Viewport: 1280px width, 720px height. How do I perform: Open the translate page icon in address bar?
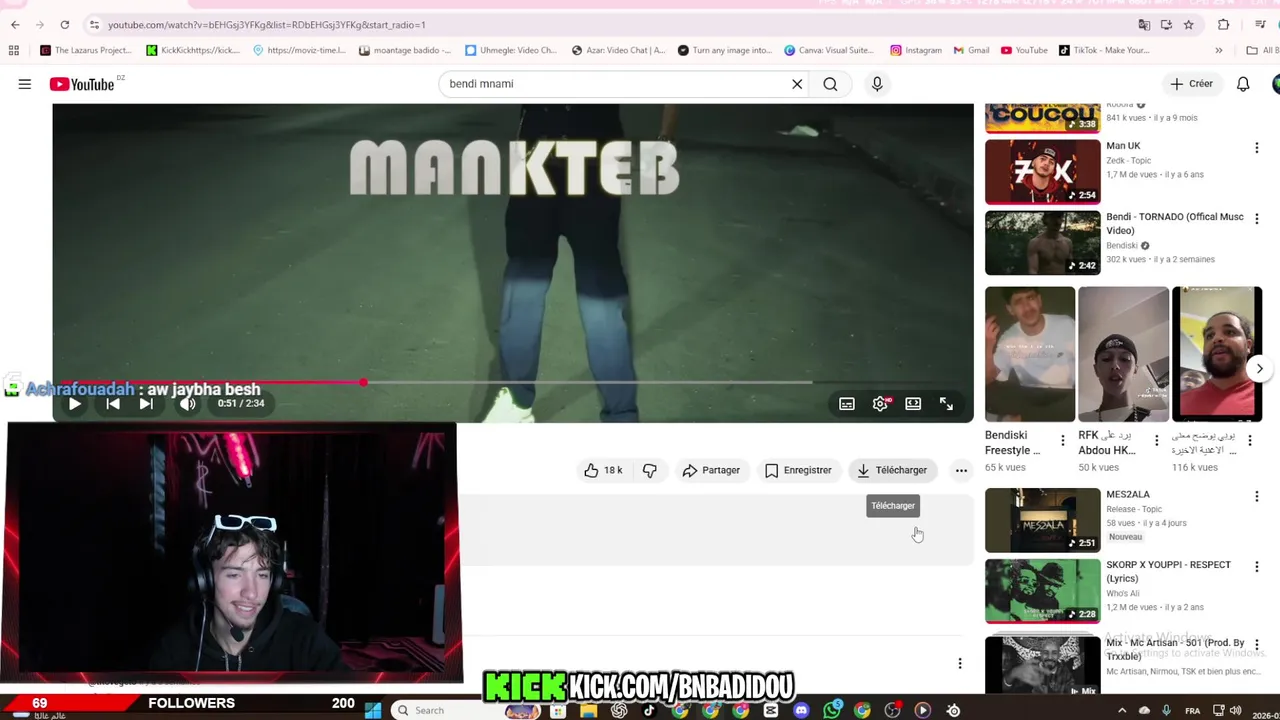click(x=1144, y=24)
